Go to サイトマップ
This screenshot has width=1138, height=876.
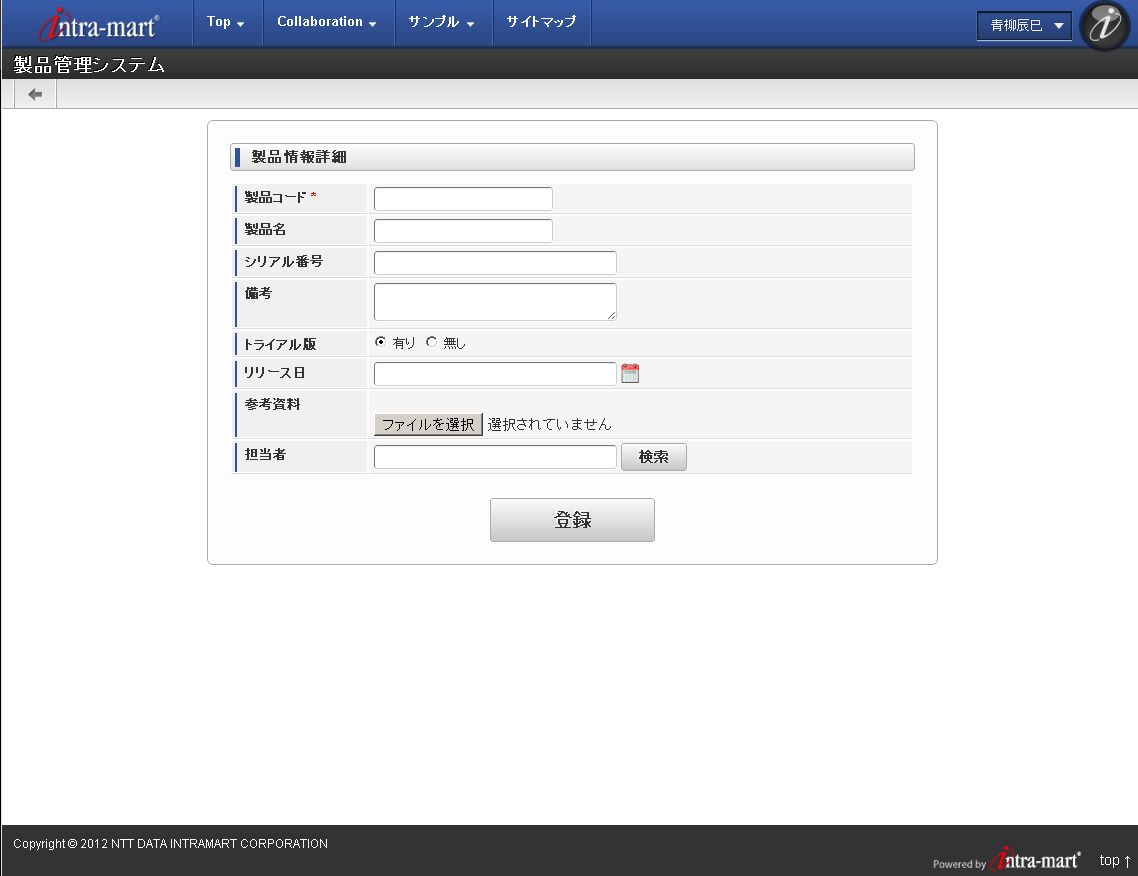(541, 22)
